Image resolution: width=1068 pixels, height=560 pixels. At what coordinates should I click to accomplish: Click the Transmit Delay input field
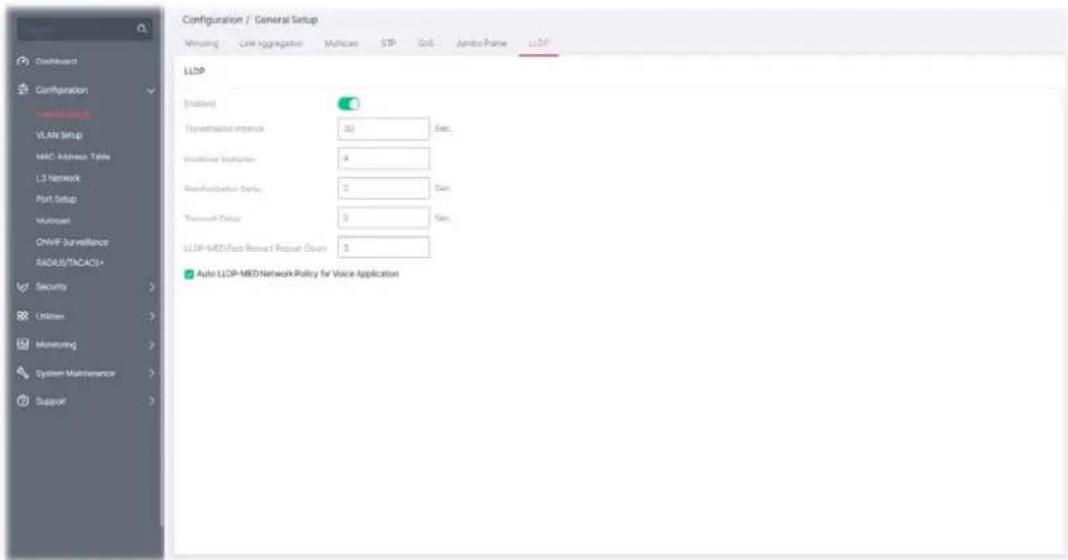point(383,218)
